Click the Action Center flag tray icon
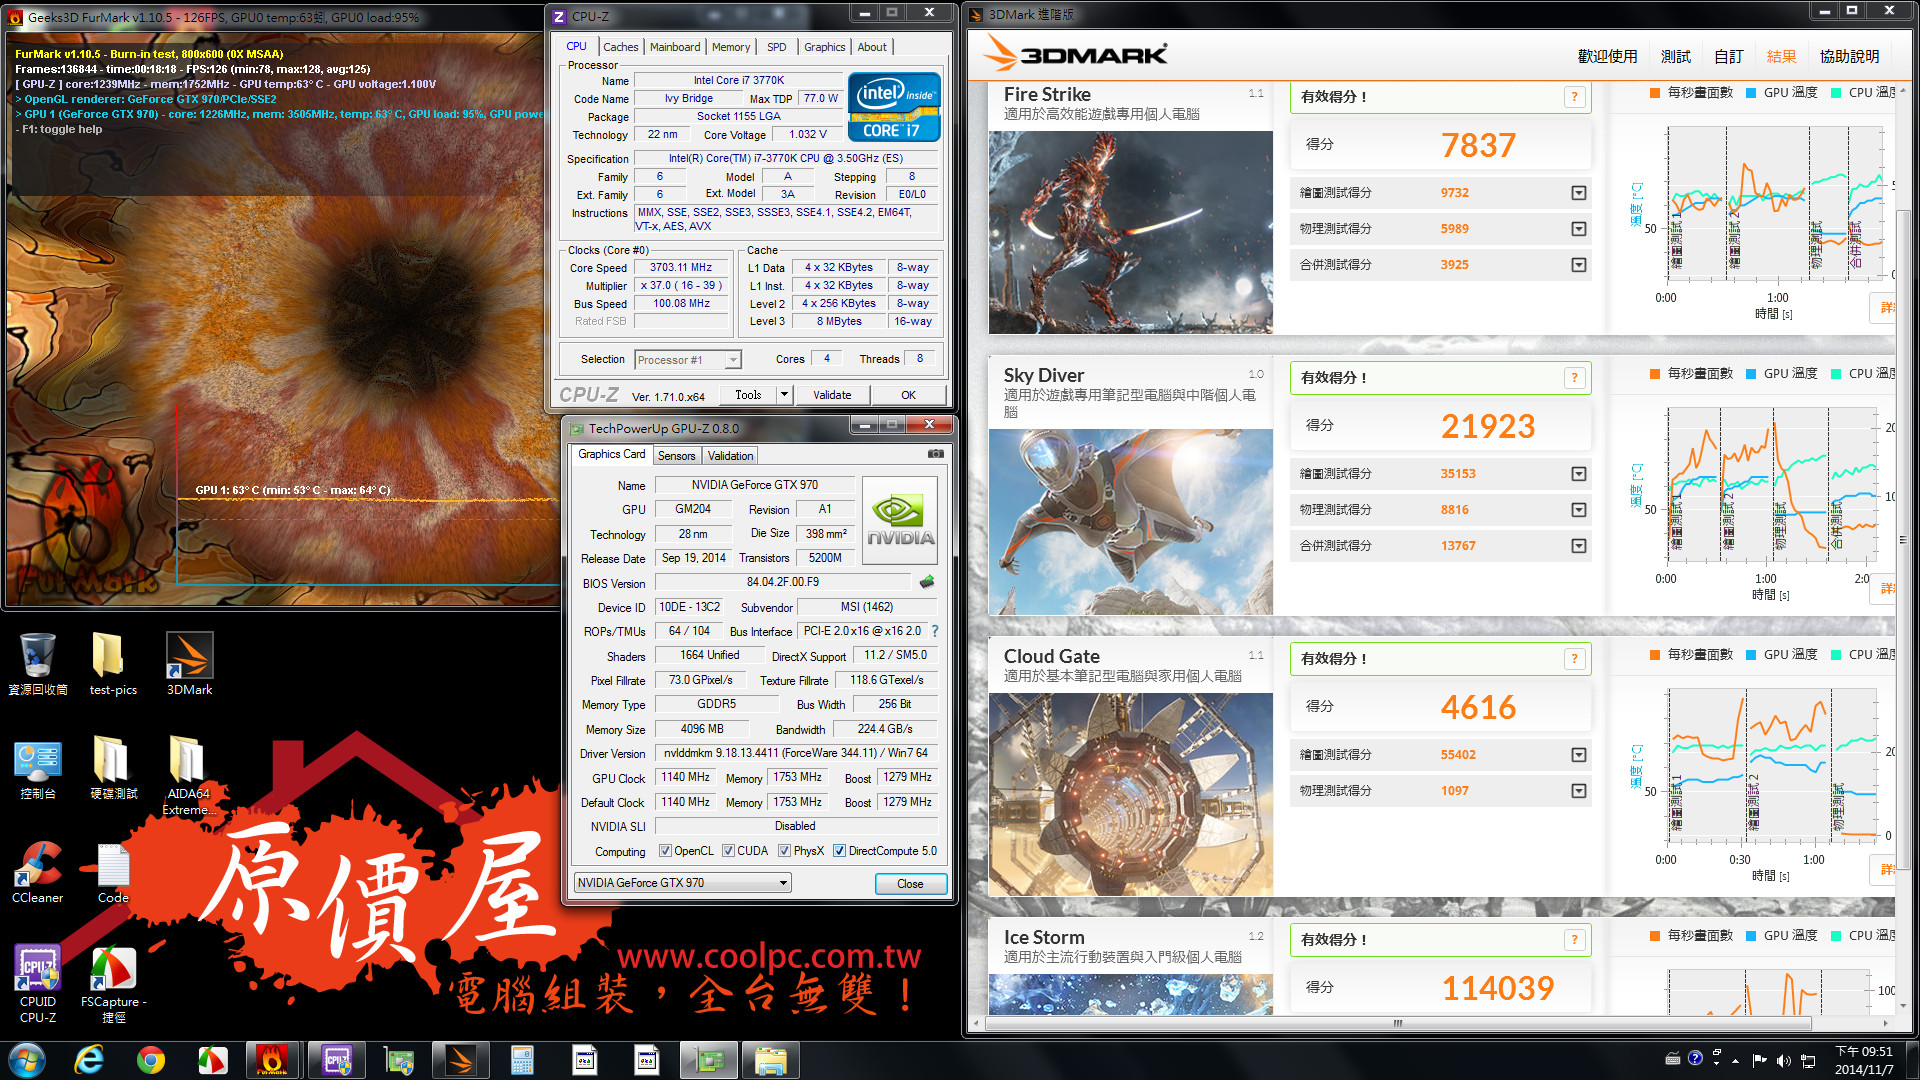Screen dimensions: 1920x1080 [1759, 1060]
